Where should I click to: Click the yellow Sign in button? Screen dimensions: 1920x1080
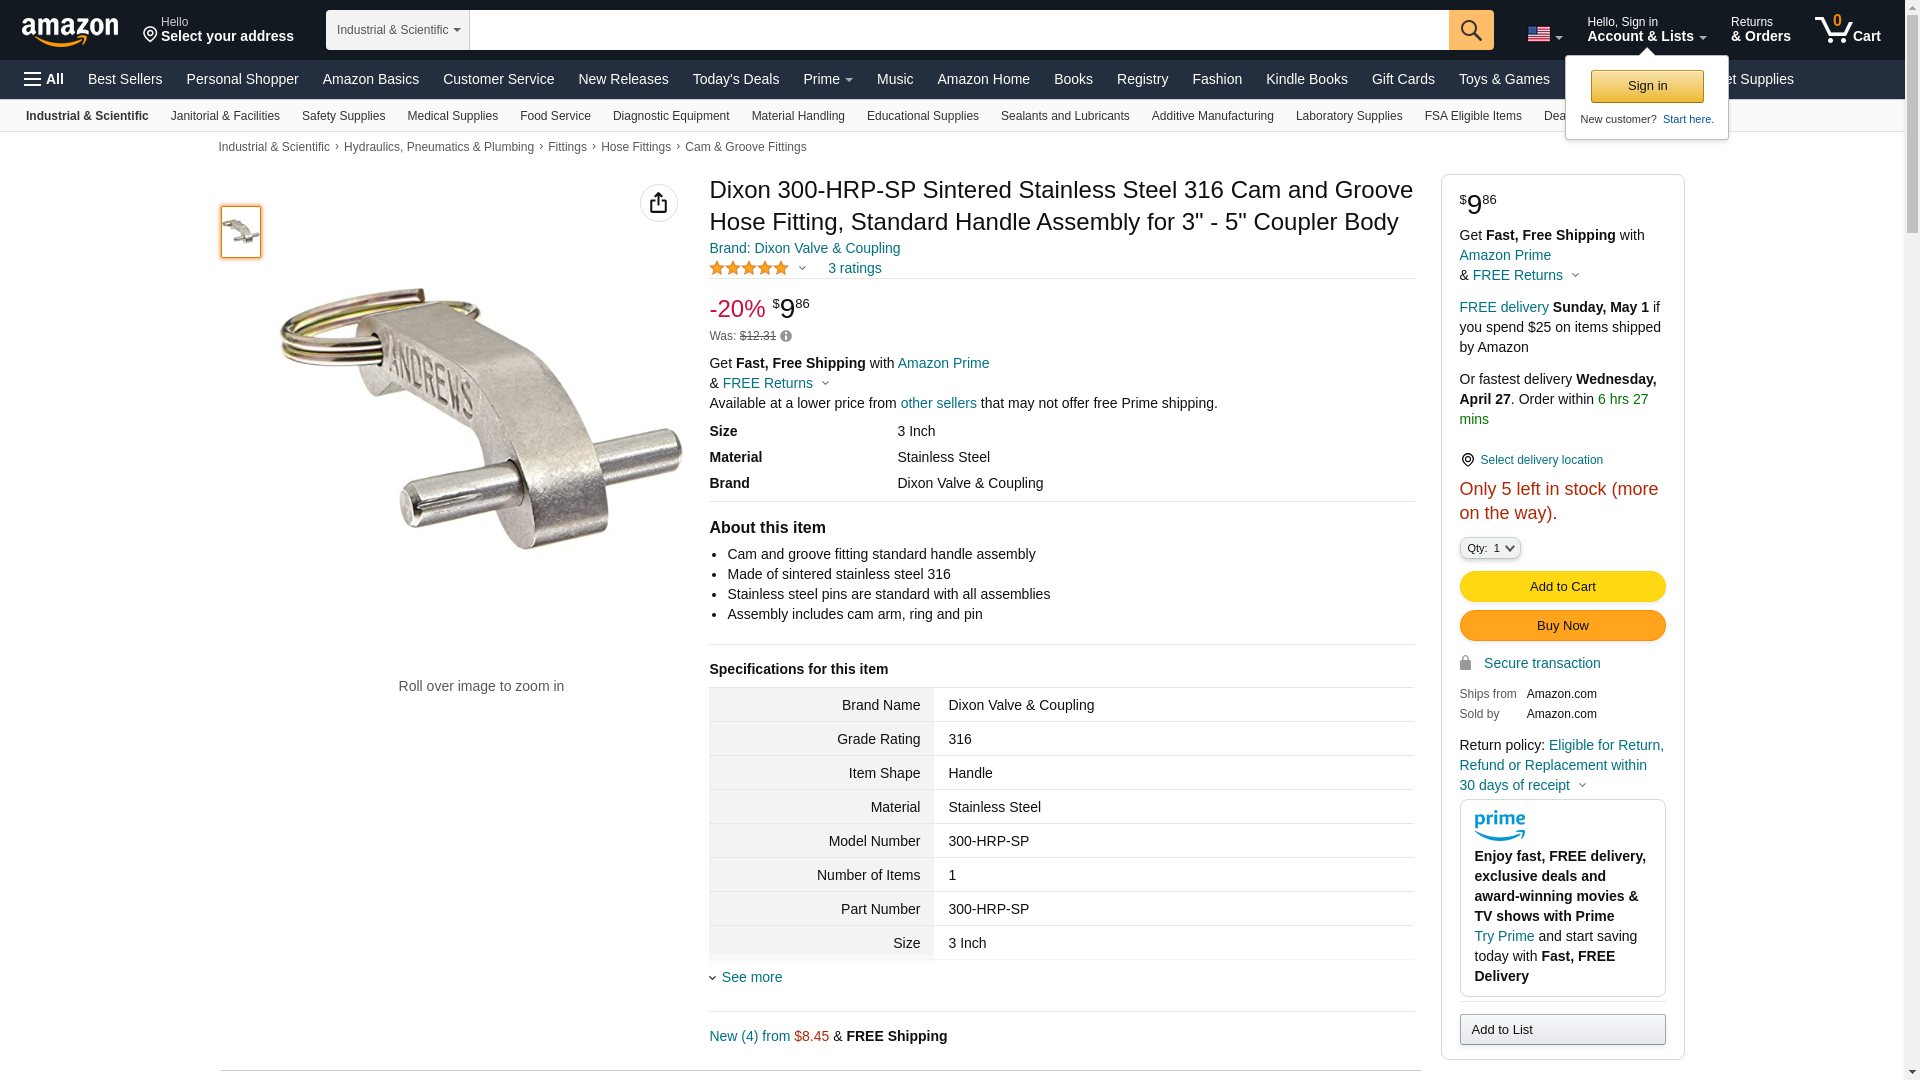[x=1647, y=86]
